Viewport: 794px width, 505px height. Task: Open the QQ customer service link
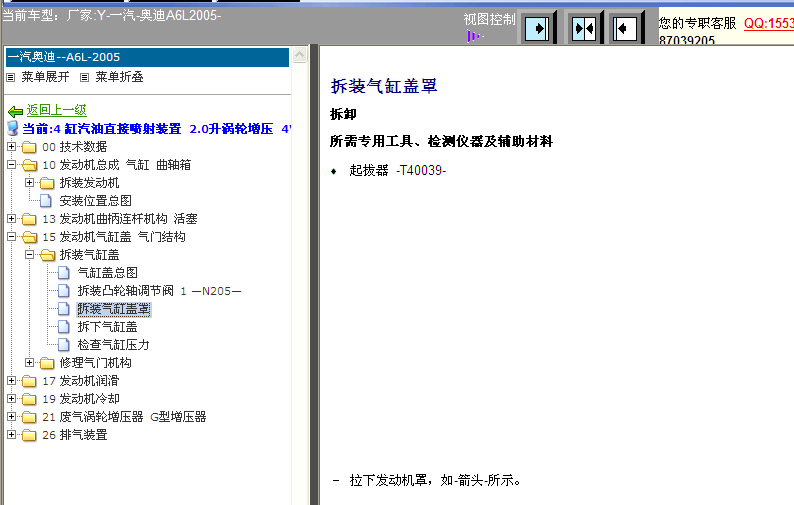768,23
